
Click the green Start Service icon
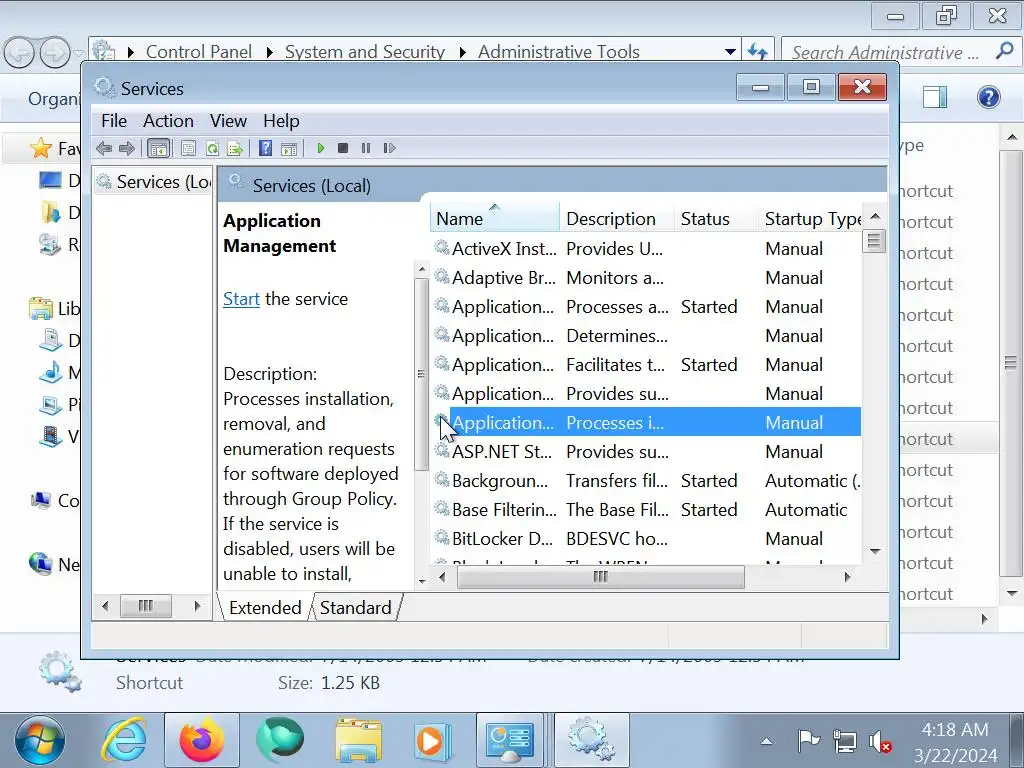(320, 148)
